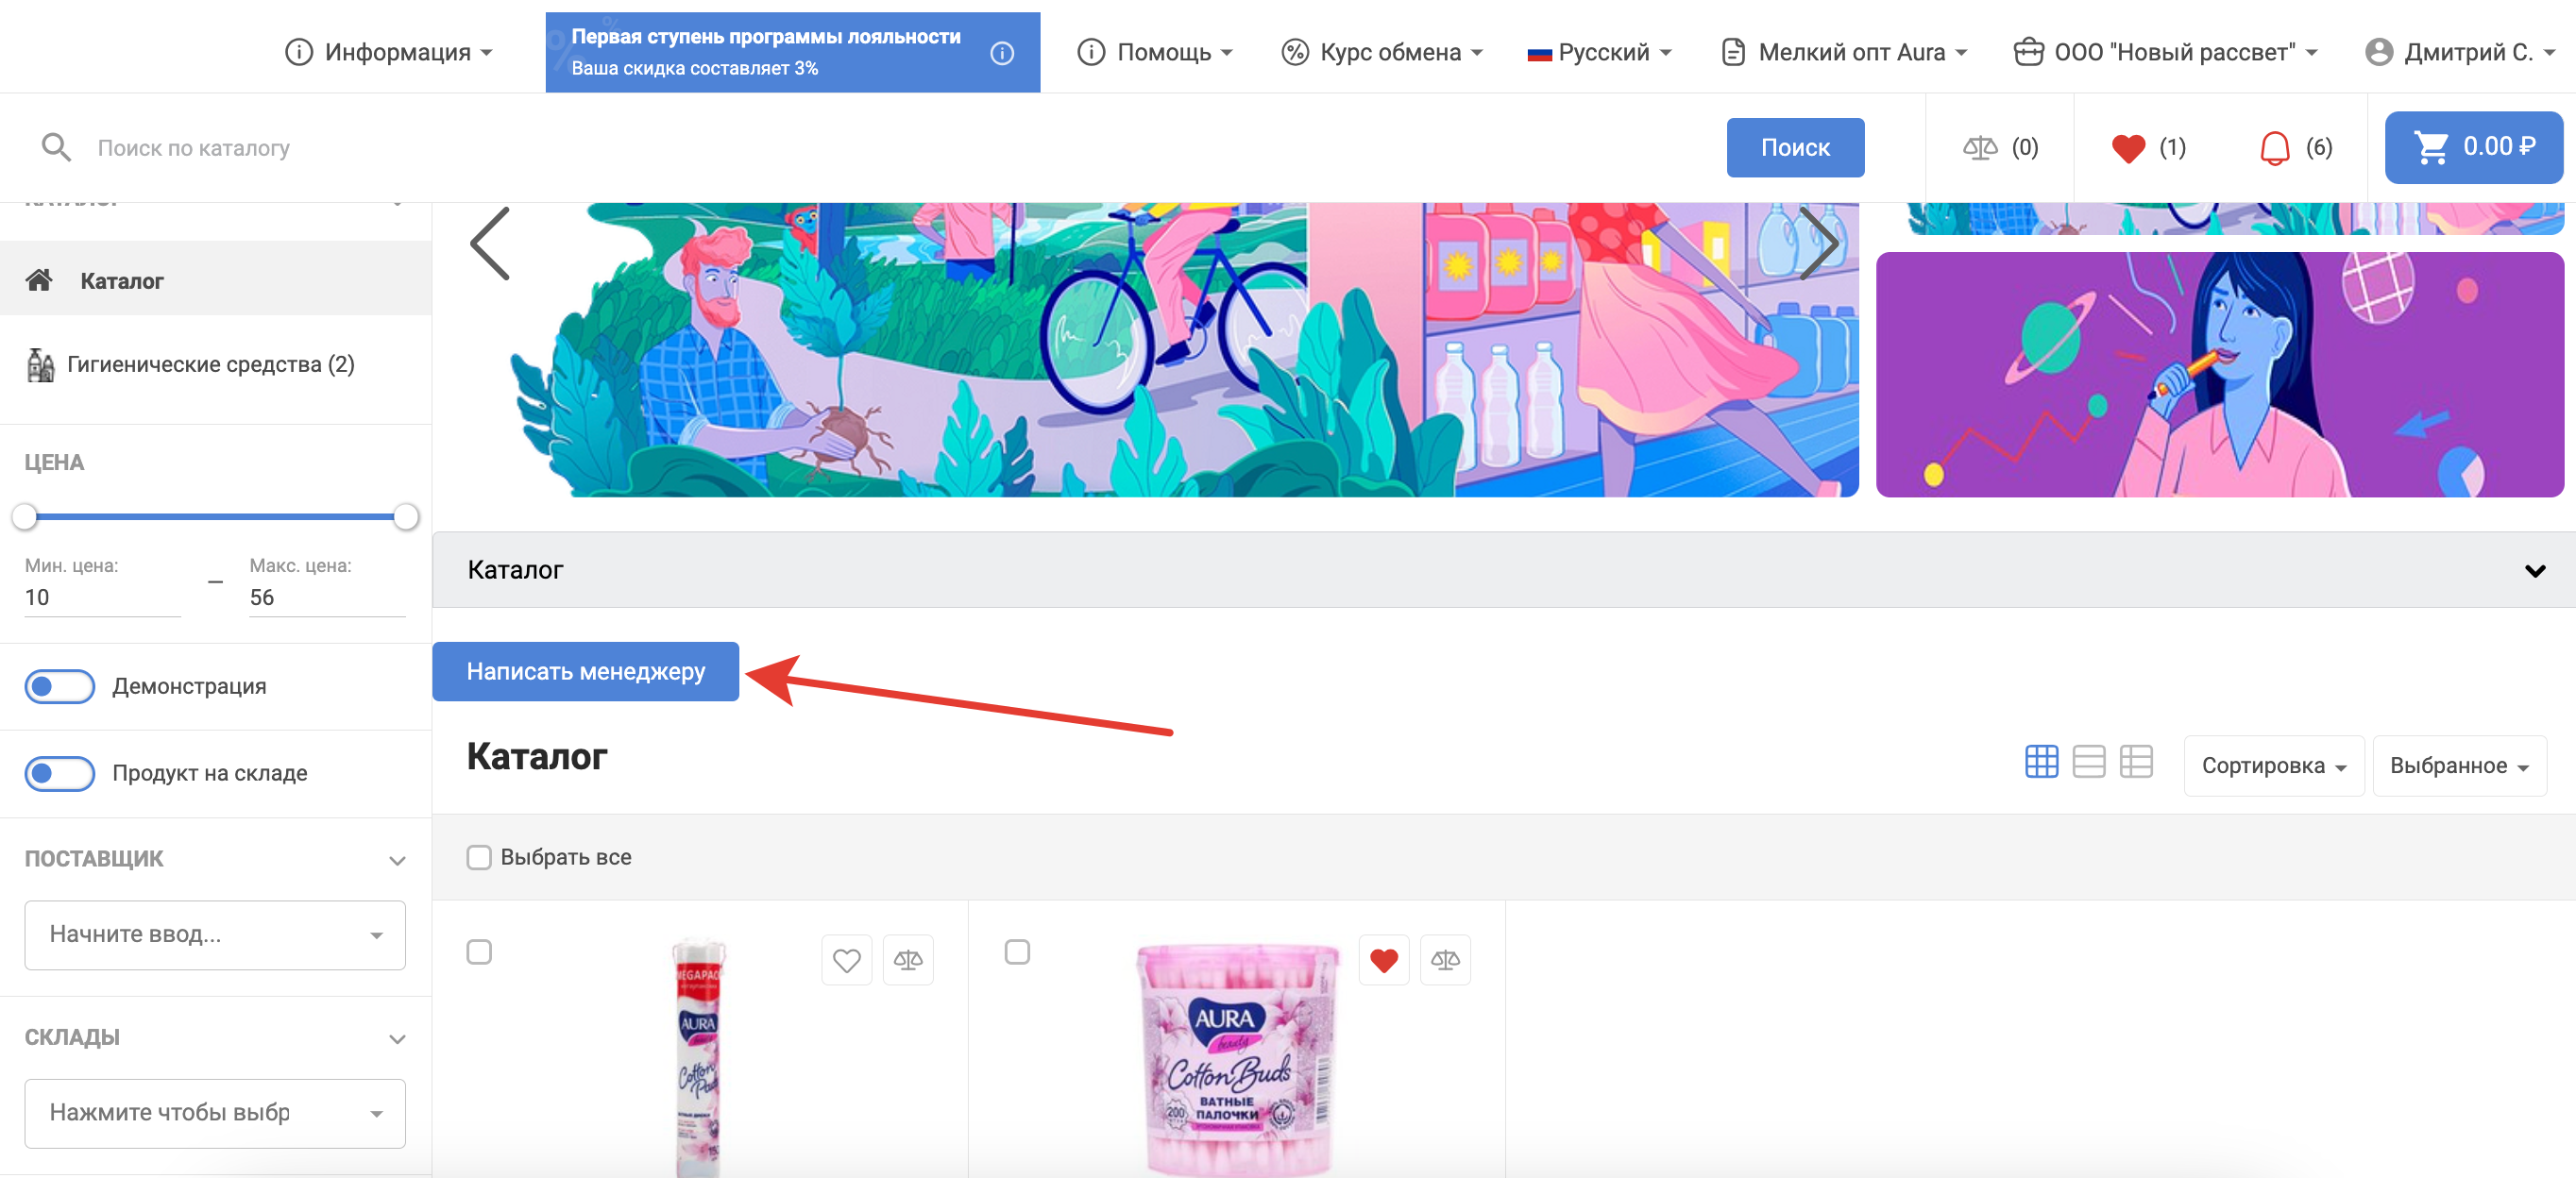Click the compare scales icon in header
Screen dimensions: 2576x1178
[x=1979, y=148]
